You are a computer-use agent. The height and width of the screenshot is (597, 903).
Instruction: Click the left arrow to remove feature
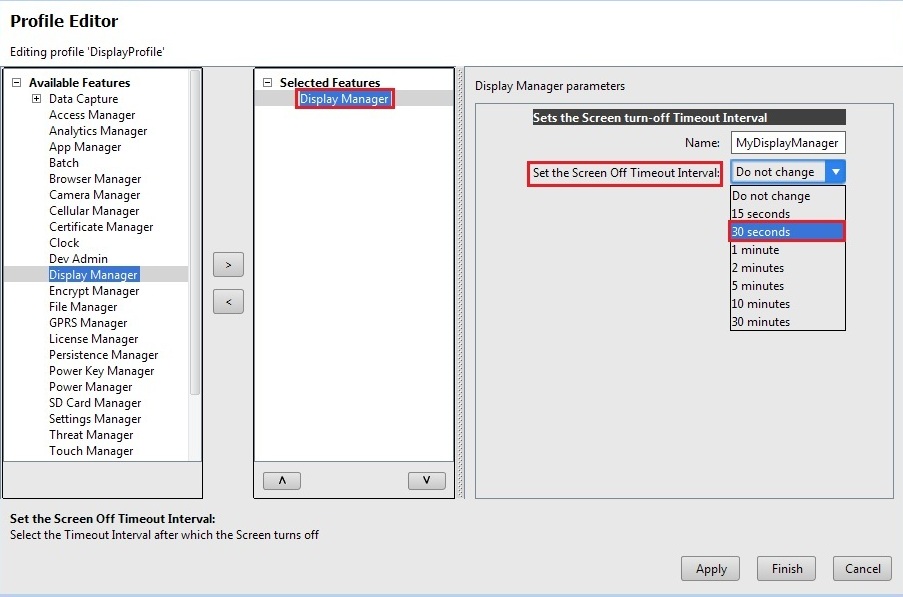(228, 300)
